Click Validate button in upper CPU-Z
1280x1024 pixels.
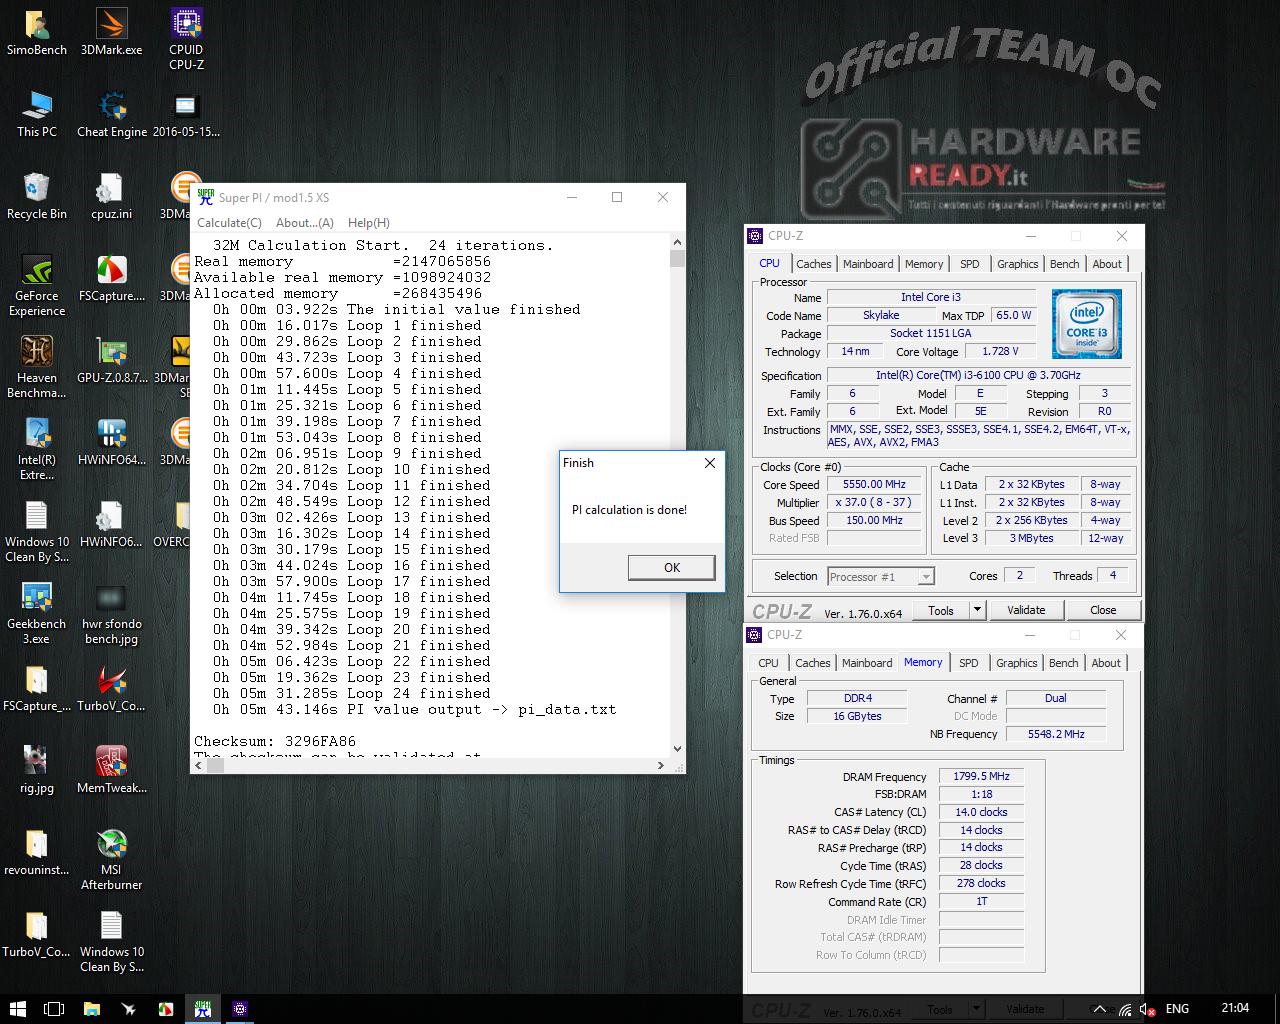pyautogui.click(x=1026, y=610)
